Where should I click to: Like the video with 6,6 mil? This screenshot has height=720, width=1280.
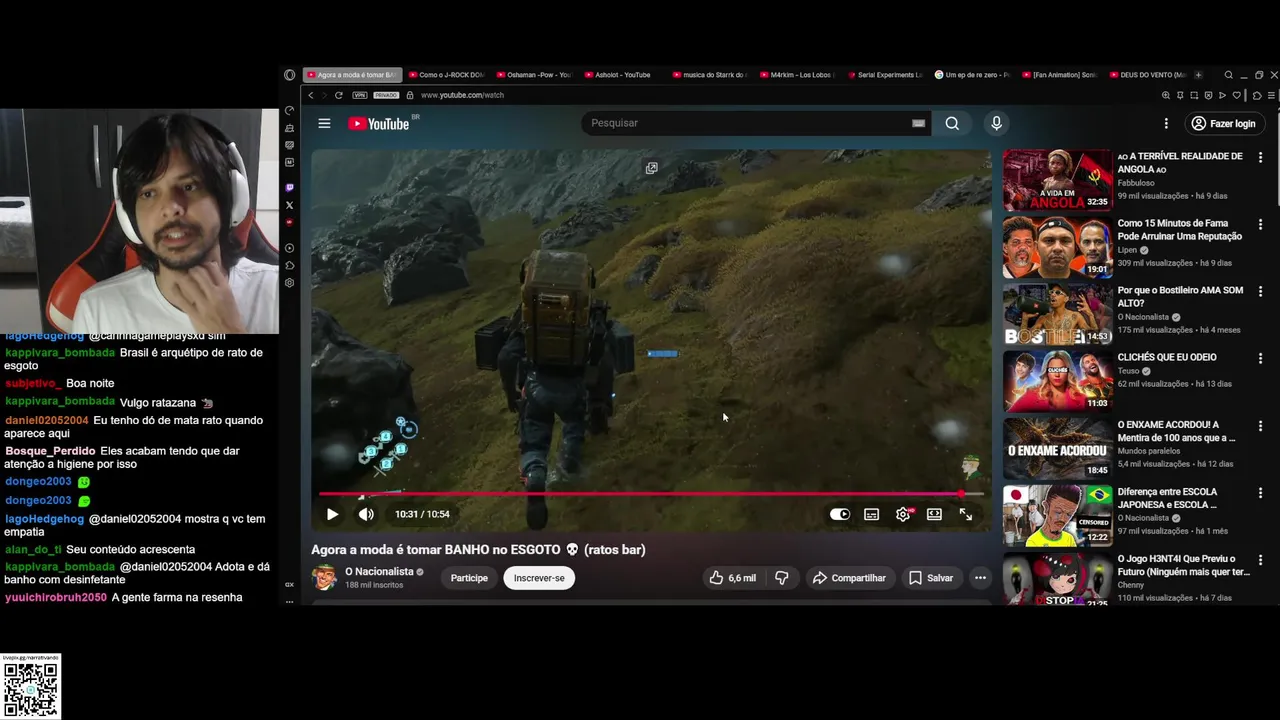click(x=732, y=578)
